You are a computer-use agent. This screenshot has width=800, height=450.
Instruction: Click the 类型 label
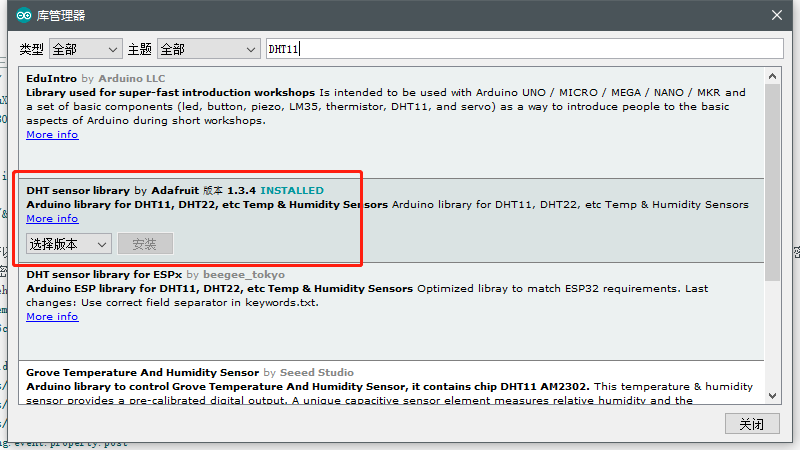point(32,49)
